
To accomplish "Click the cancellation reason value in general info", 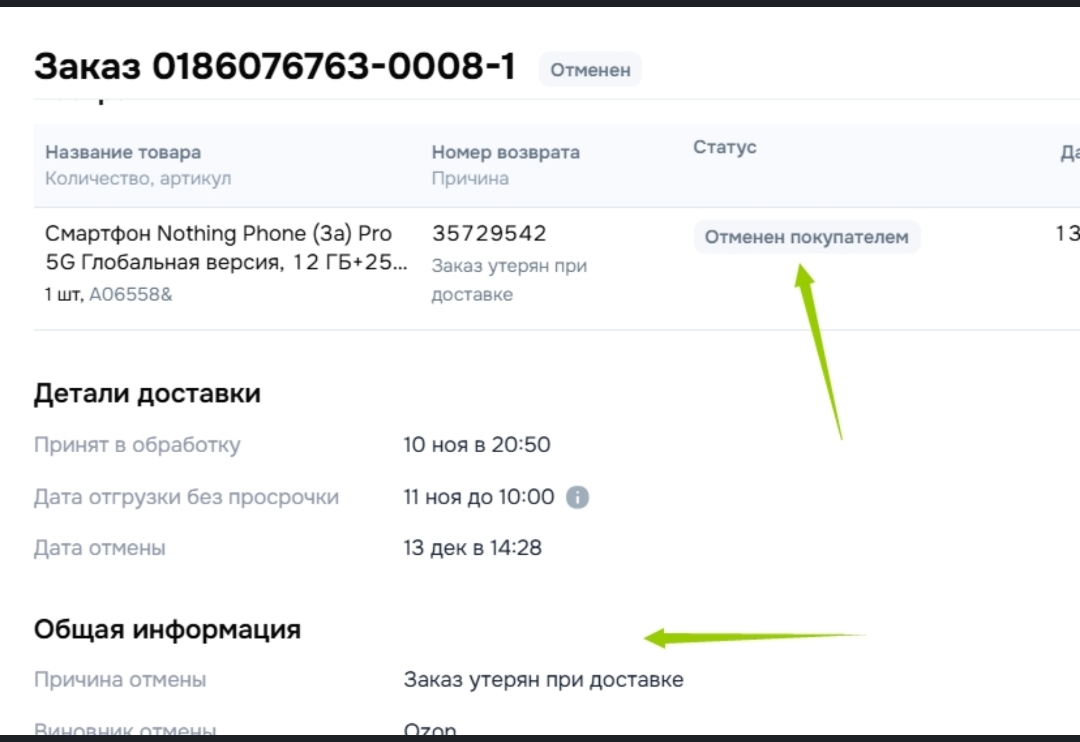I will click(x=543, y=680).
